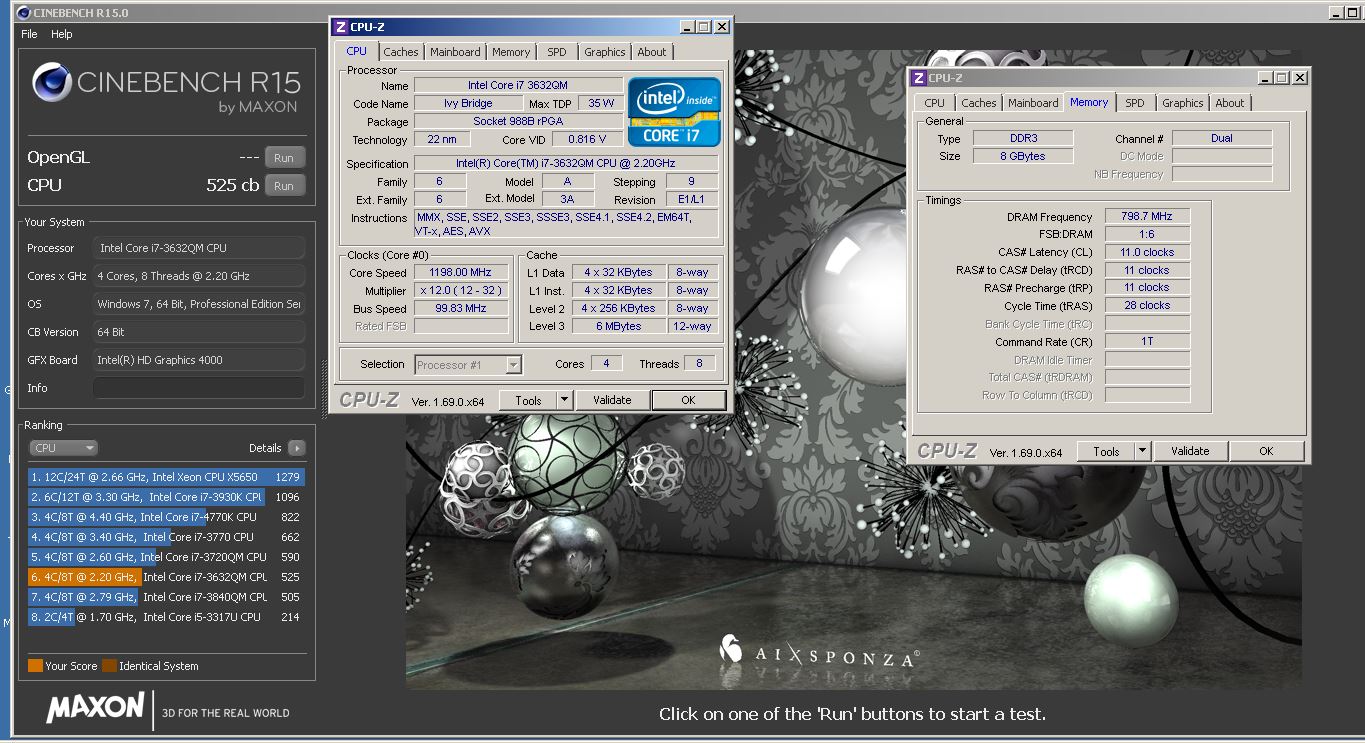Image resolution: width=1365 pixels, height=743 pixels.
Task: Switch to About tab in Memory CPU-Z window
Action: 1230,103
